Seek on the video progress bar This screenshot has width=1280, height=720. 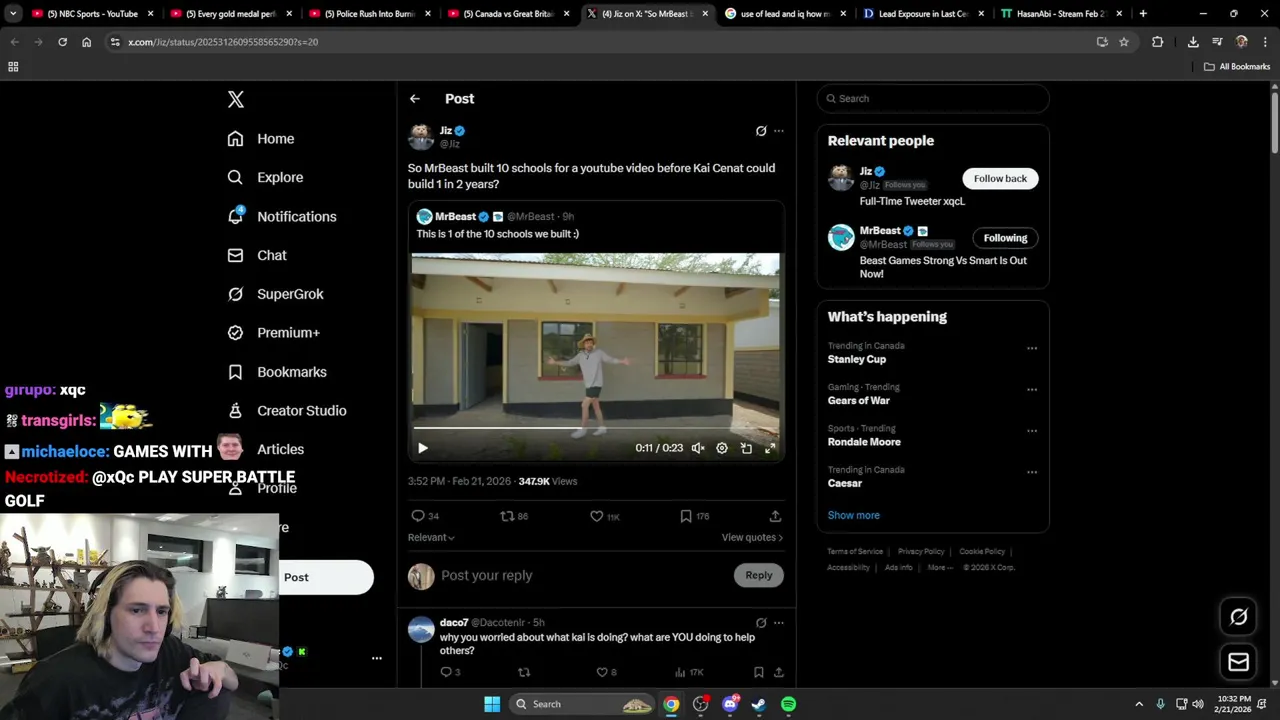(595, 429)
